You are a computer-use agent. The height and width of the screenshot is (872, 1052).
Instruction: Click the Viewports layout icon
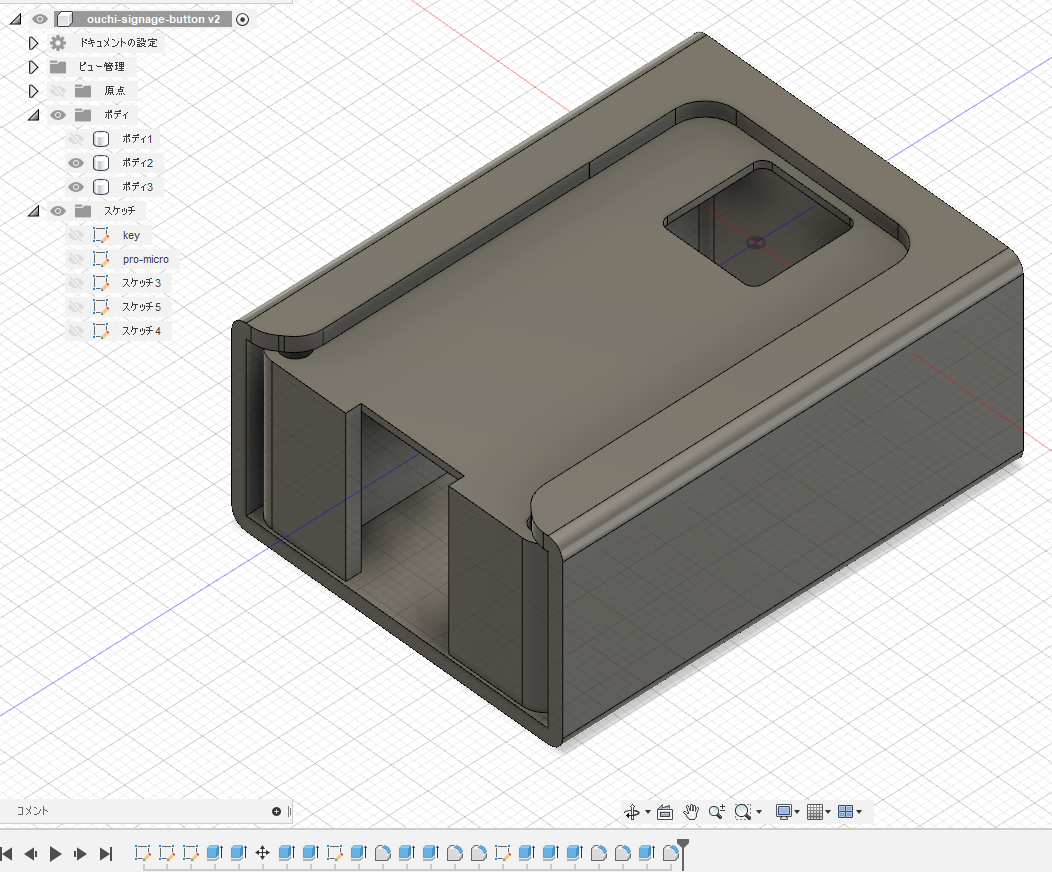click(x=845, y=812)
